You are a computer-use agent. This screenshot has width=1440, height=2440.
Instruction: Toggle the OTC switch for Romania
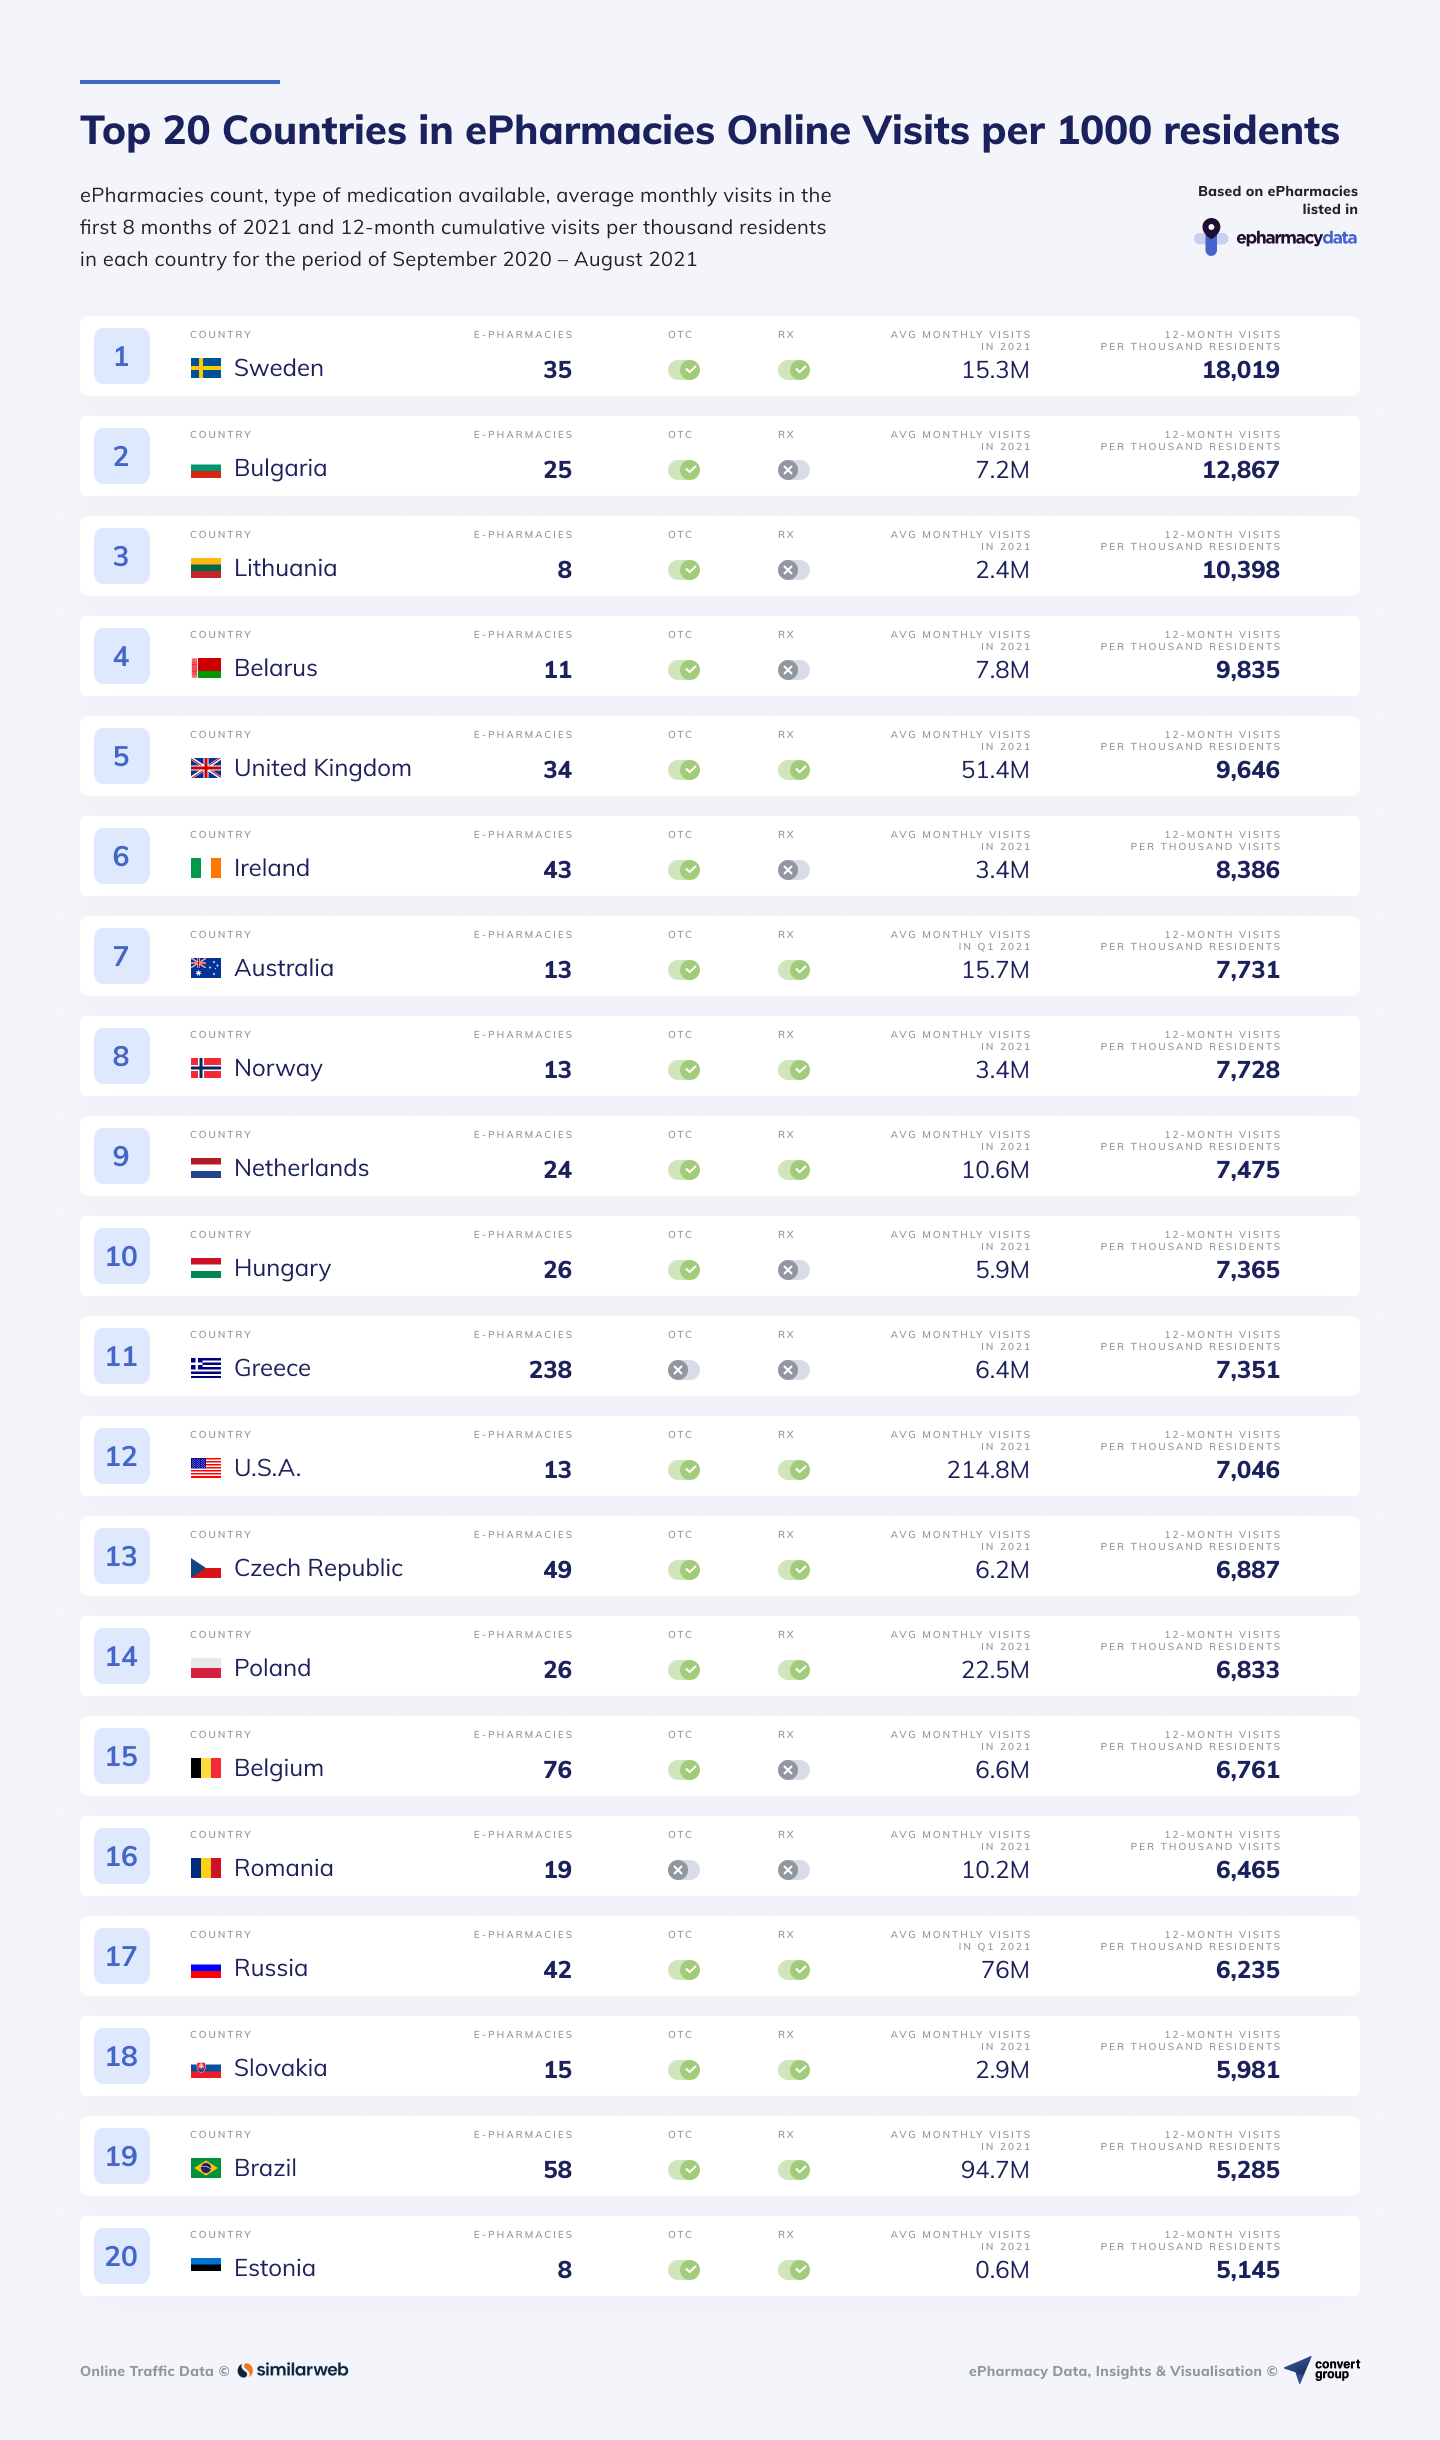pyautogui.click(x=684, y=1870)
